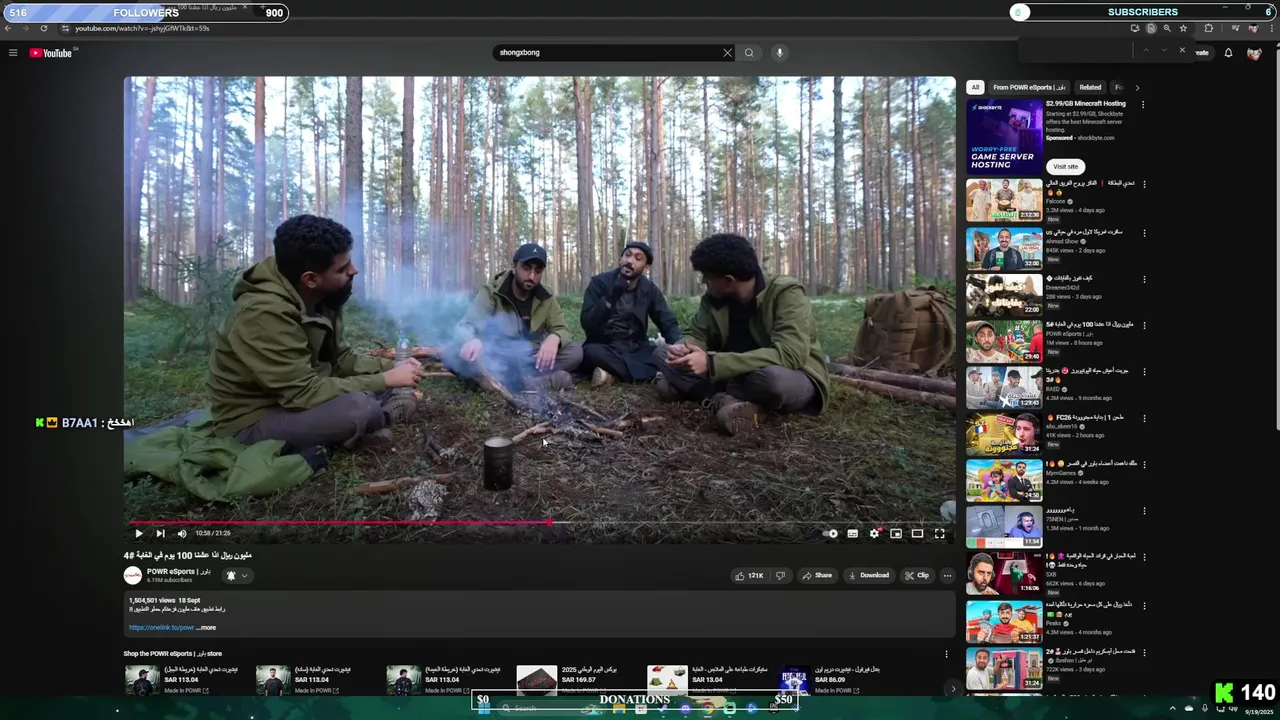Download the video
This screenshot has width=1280, height=720.
[869, 575]
